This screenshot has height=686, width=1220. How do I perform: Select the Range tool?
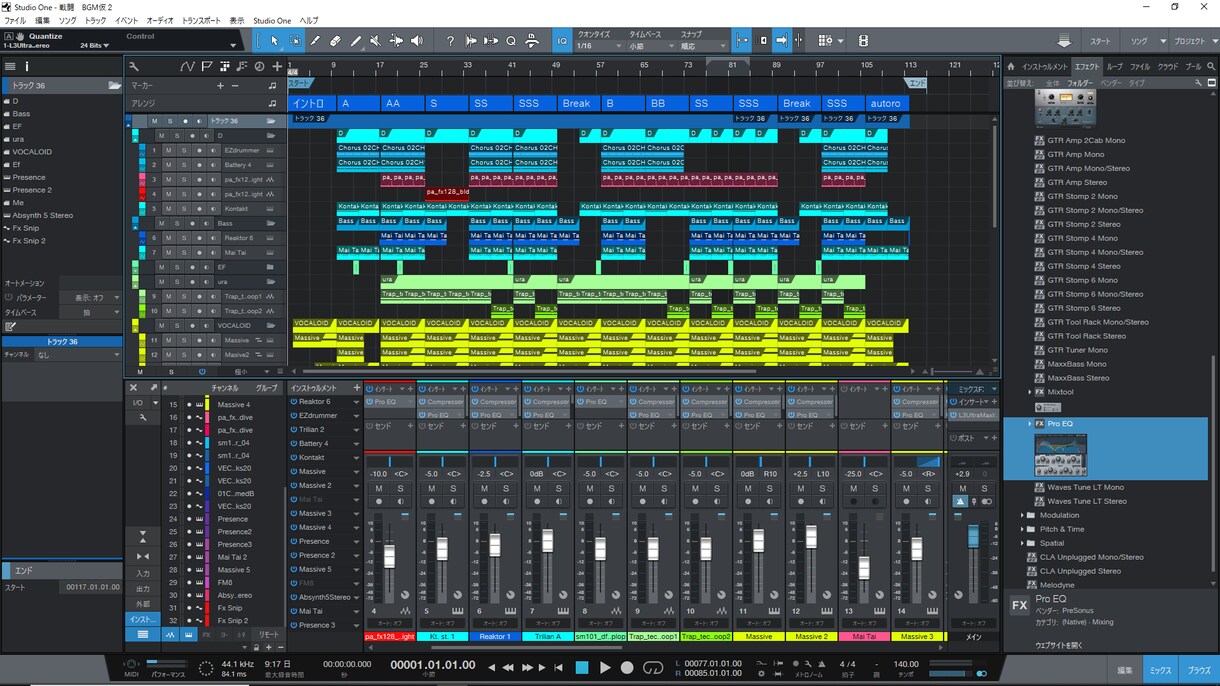pyautogui.click(x=295, y=41)
